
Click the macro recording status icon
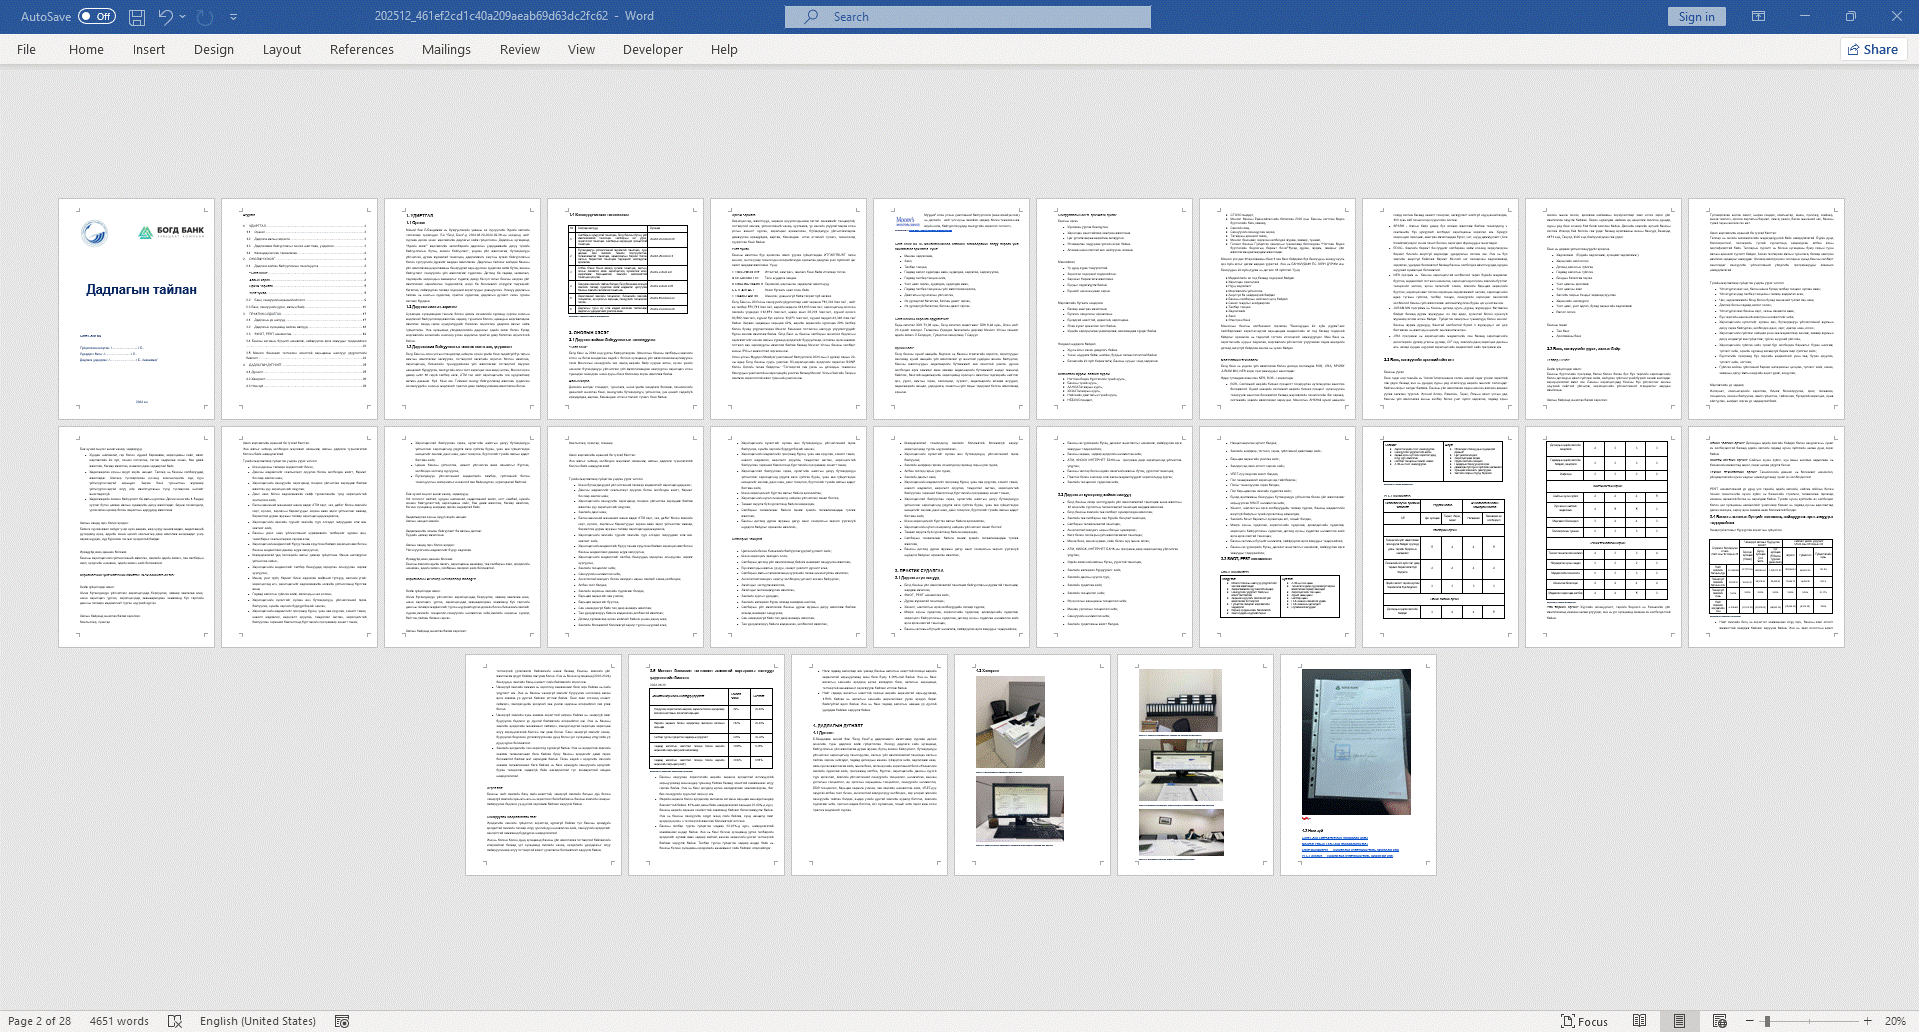342,1021
